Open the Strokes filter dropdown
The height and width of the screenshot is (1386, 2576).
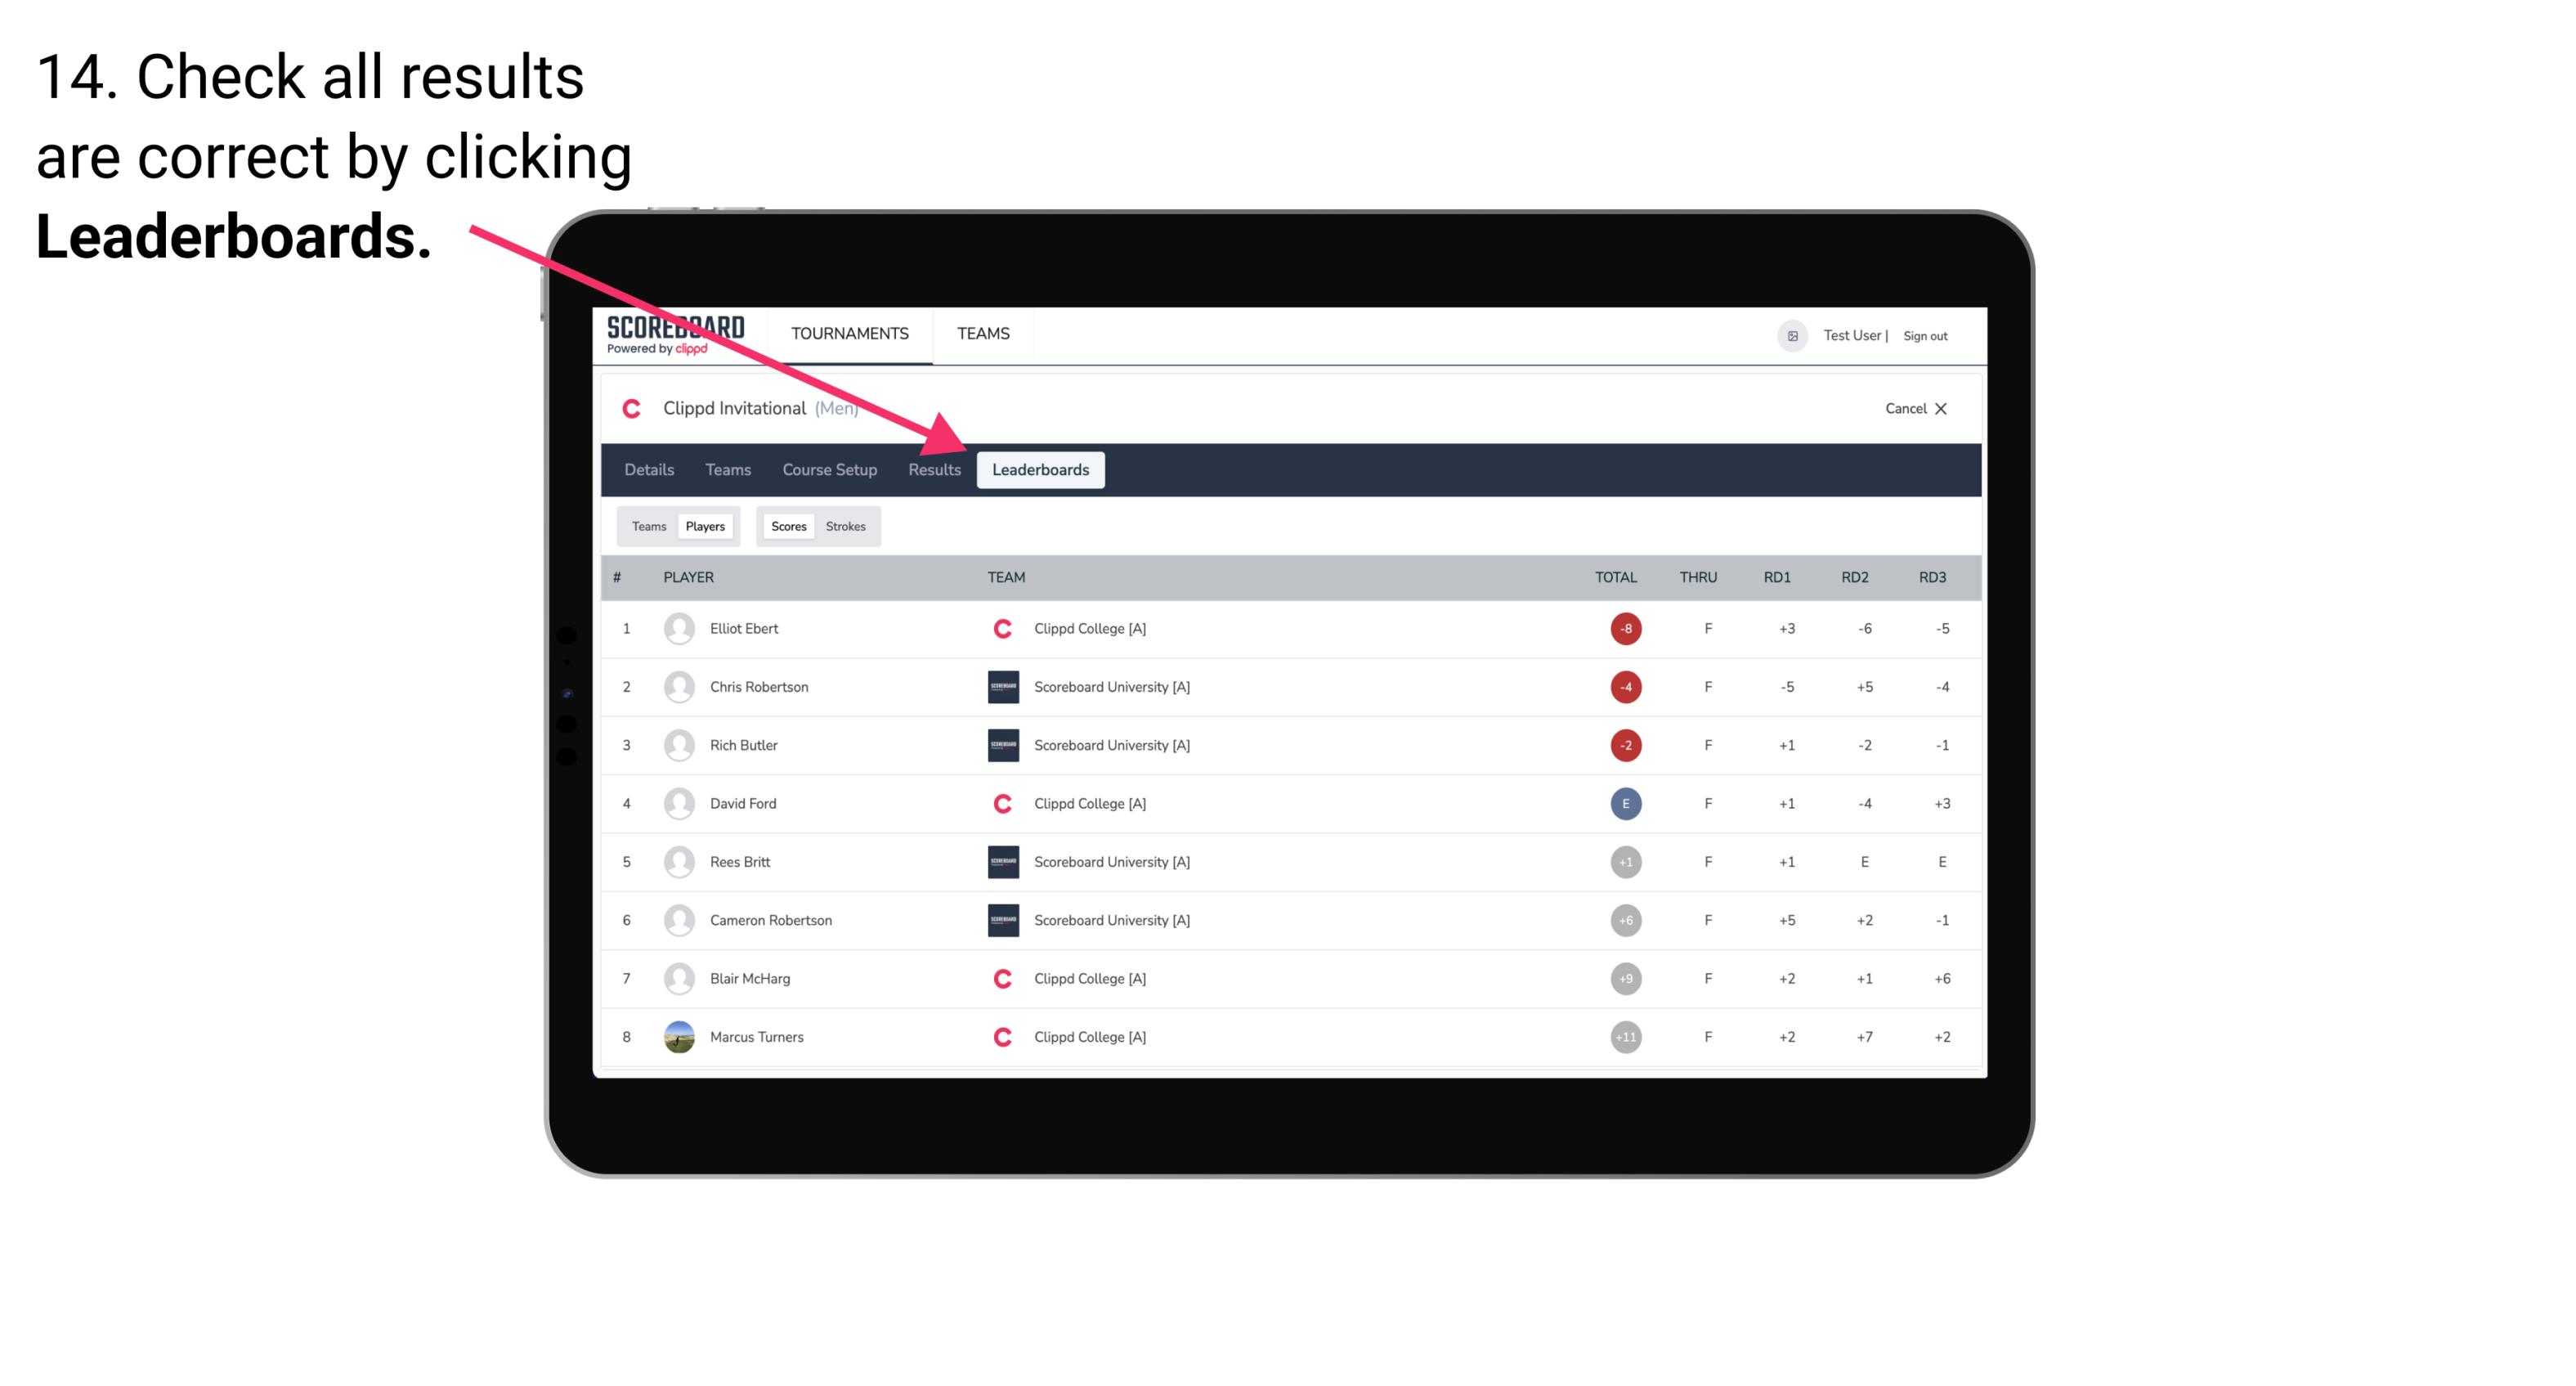tap(848, 526)
